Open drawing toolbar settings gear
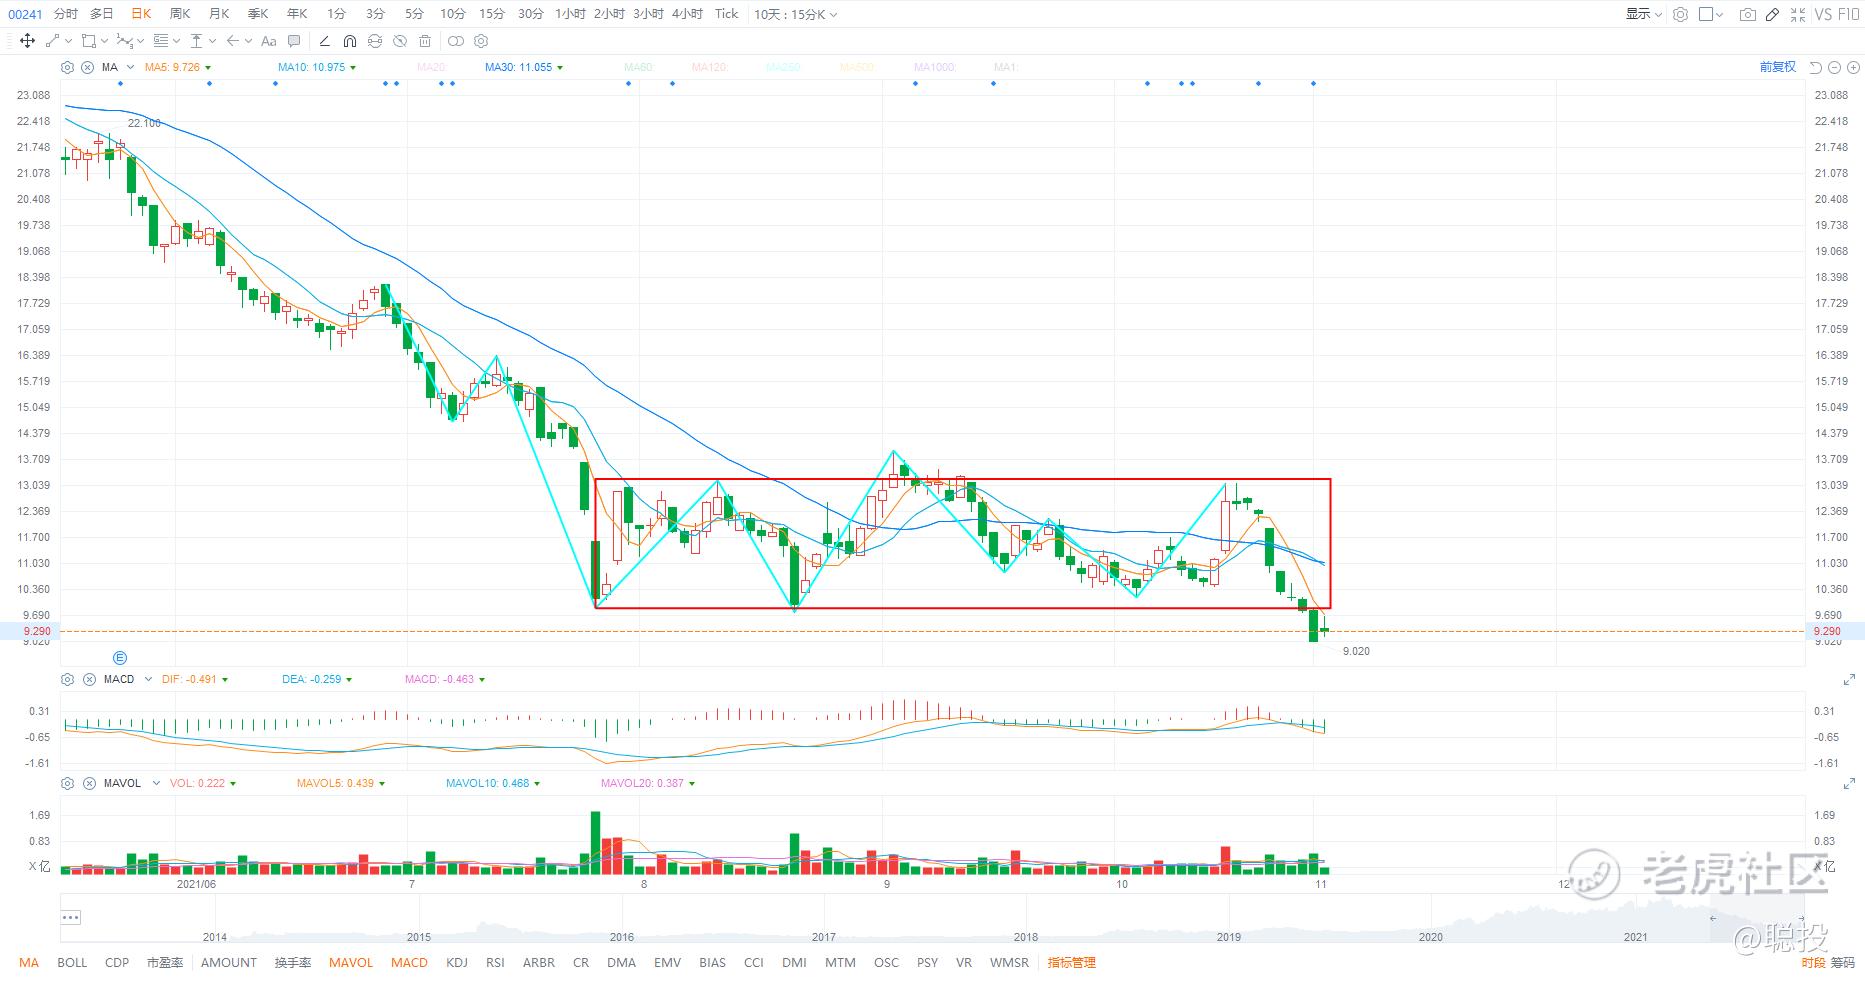1865x981 pixels. [481, 41]
